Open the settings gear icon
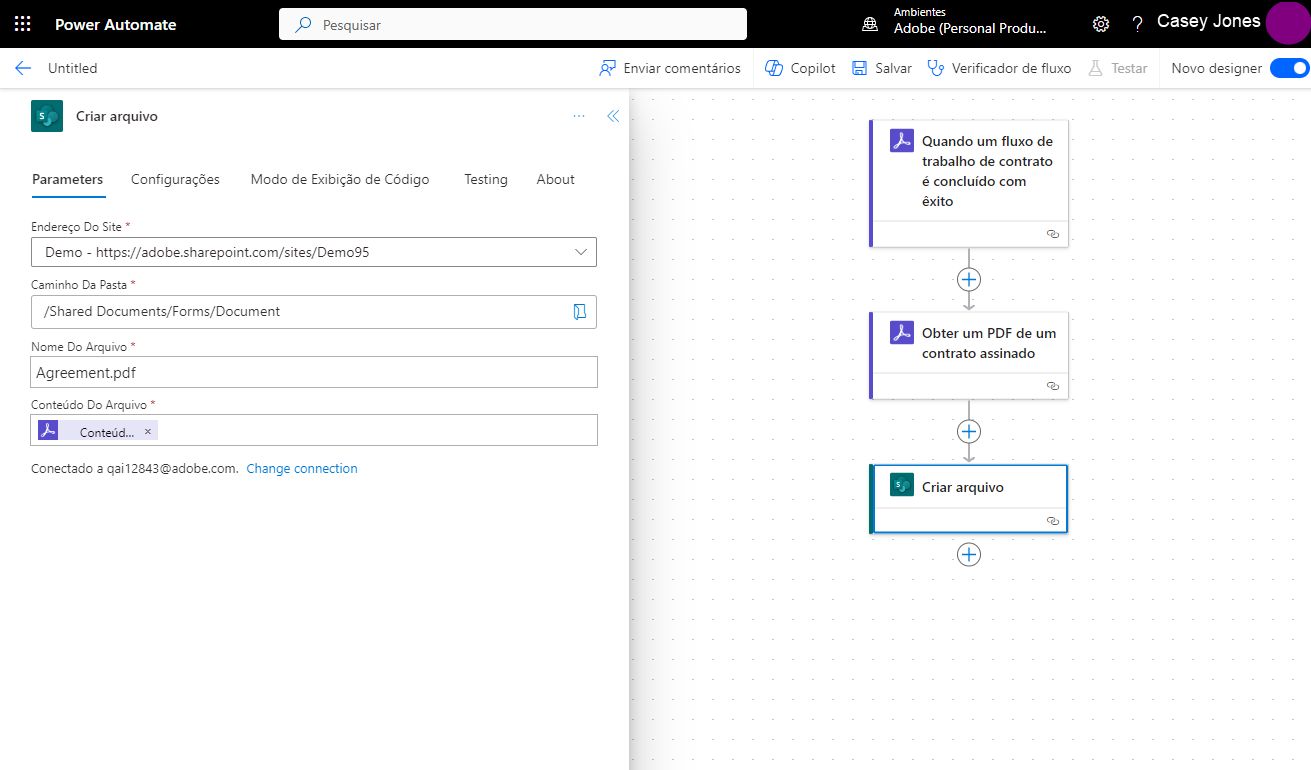This screenshot has width=1311, height=770. click(x=1101, y=24)
